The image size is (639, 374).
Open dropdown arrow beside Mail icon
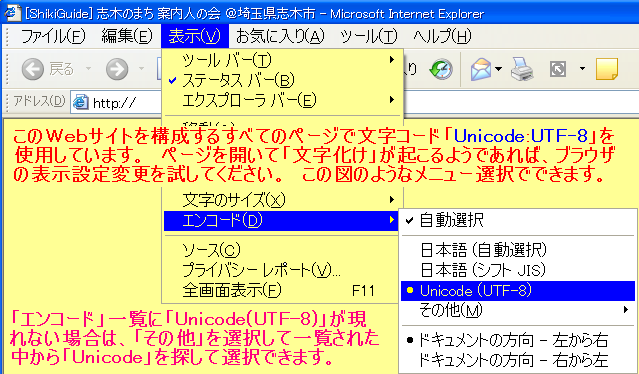click(x=498, y=69)
